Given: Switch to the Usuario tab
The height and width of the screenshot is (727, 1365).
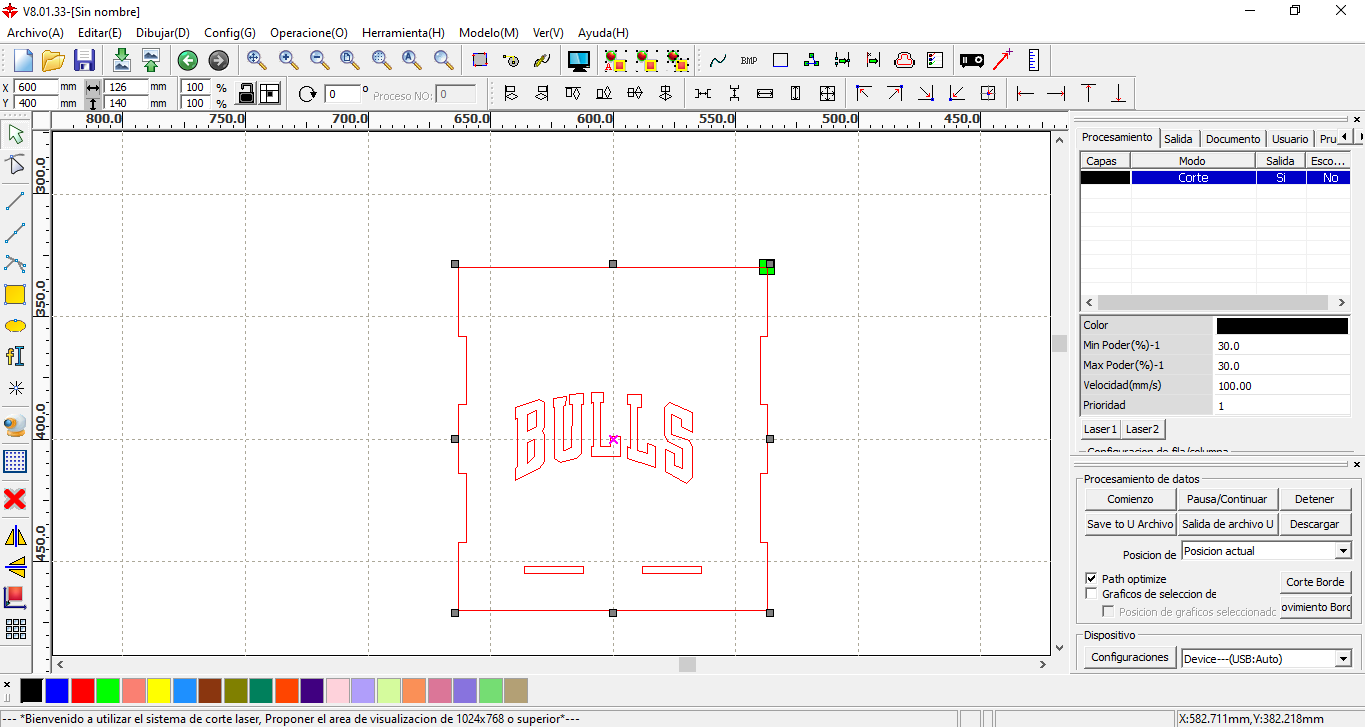Looking at the screenshot, I should pyautogui.click(x=1290, y=139).
